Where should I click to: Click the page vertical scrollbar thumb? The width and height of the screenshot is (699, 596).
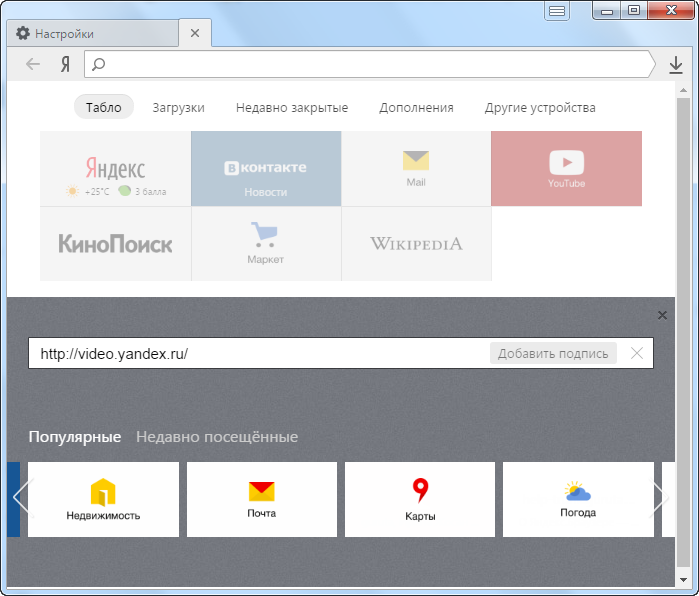click(x=683, y=332)
